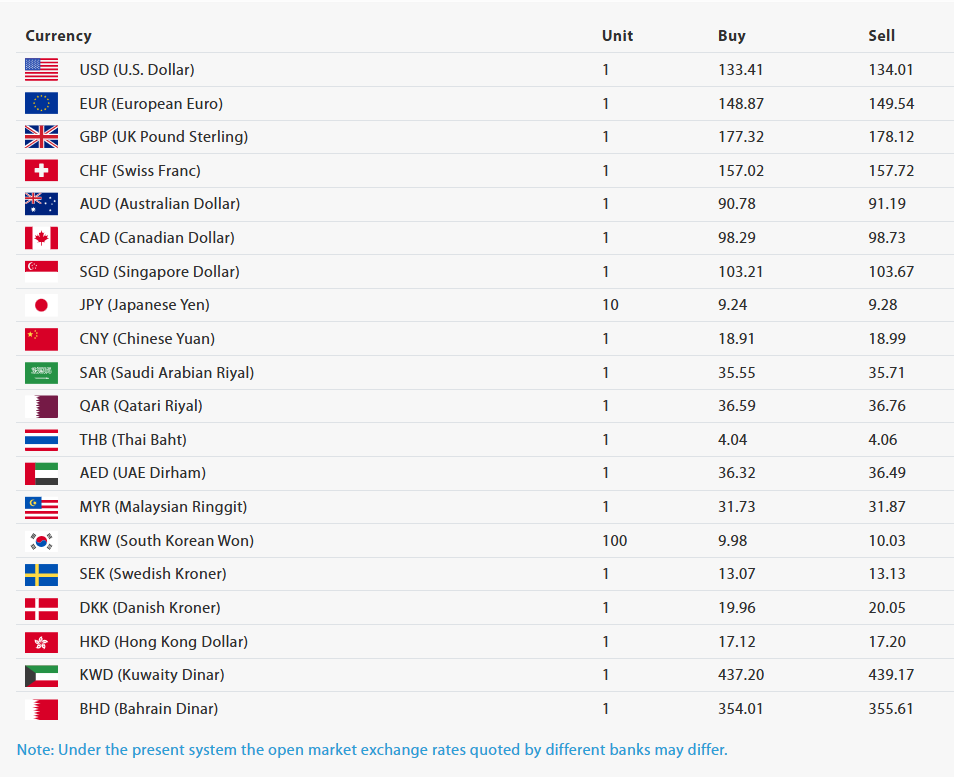The width and height of the screenshot is (954, 777).
Task: Click the BHD sell rate 355.61
Action: pyautogui.click(x=891, y=709)
